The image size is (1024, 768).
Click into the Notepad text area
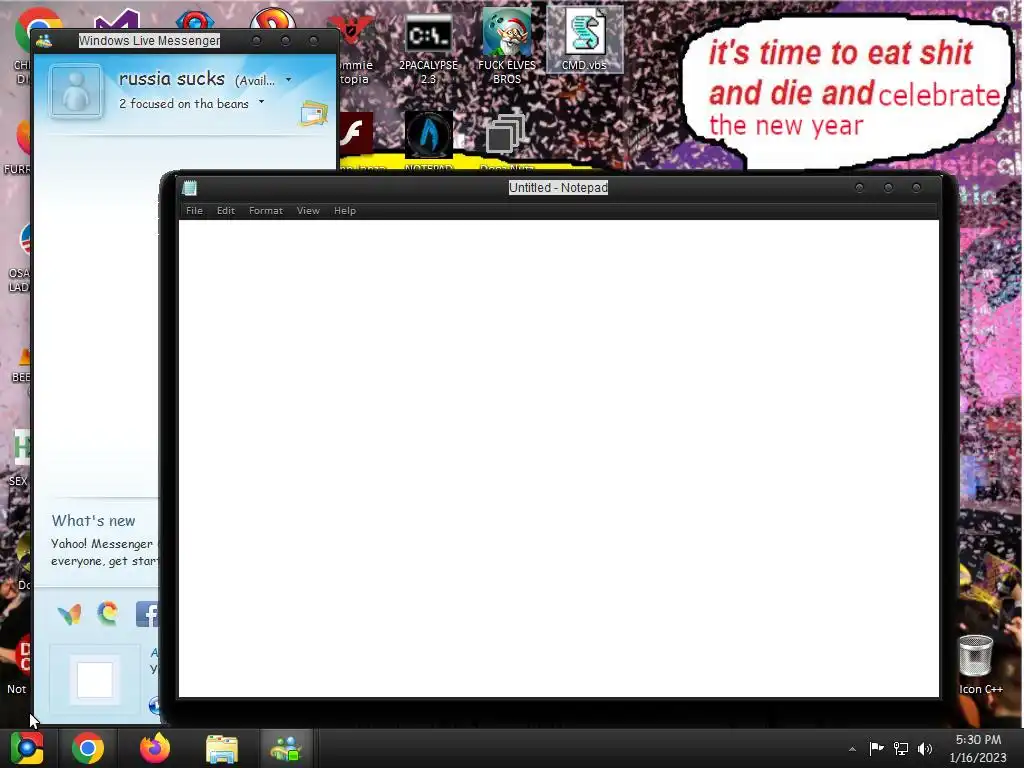(x=558, y=458)
